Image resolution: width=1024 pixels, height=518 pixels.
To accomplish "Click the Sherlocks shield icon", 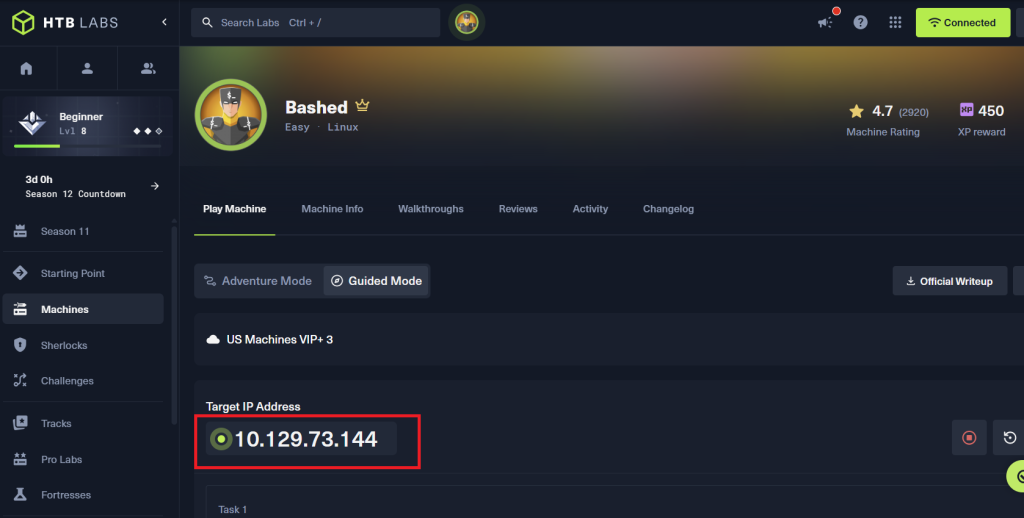I will point(20,345).
